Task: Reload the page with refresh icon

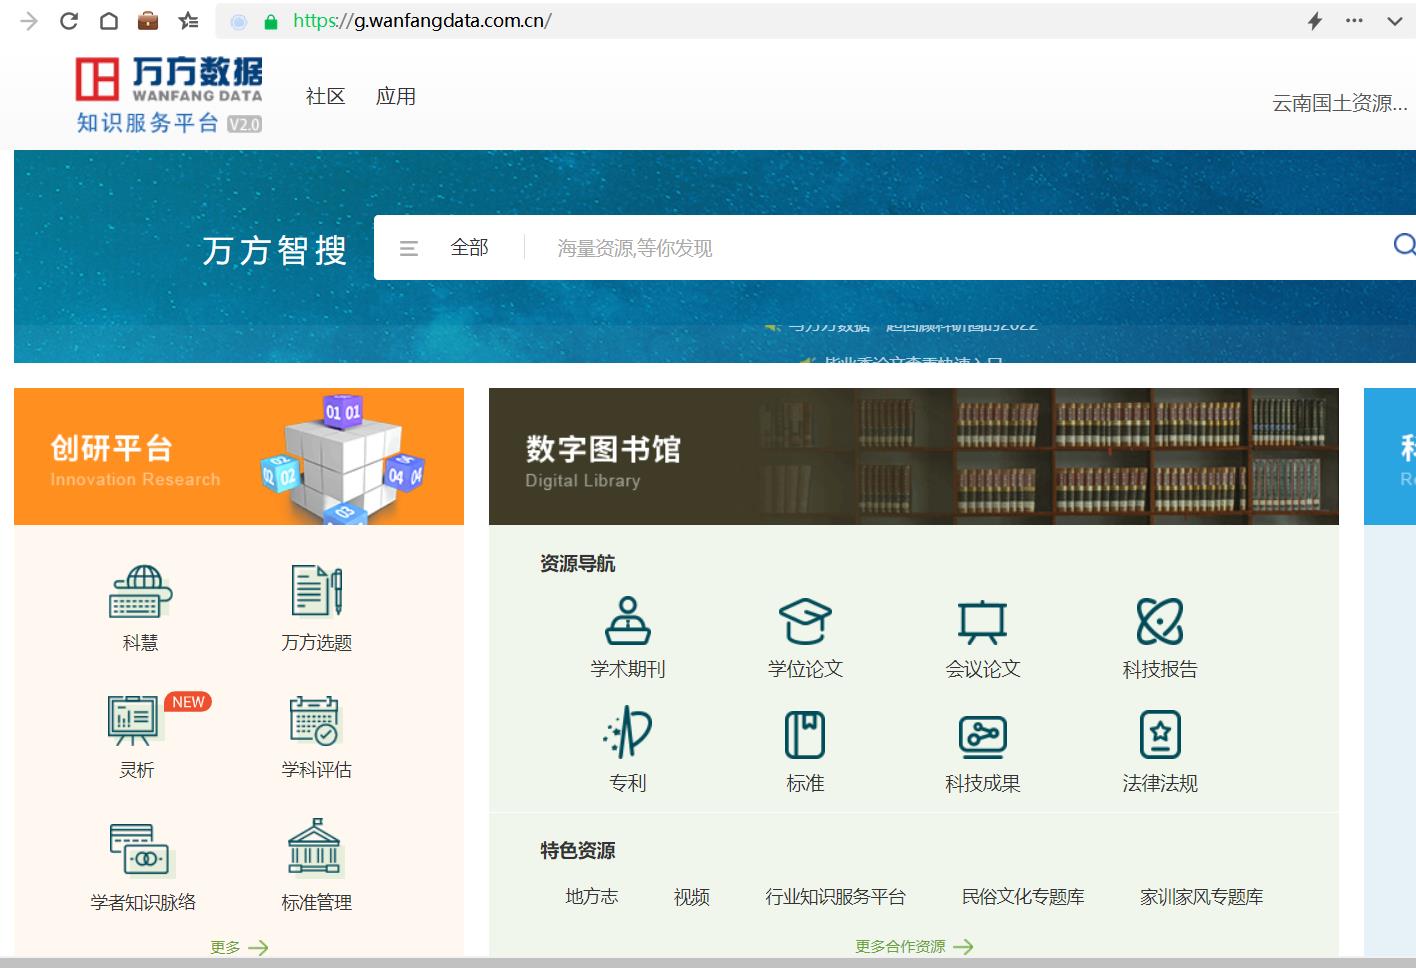Action: pos(69,21)
